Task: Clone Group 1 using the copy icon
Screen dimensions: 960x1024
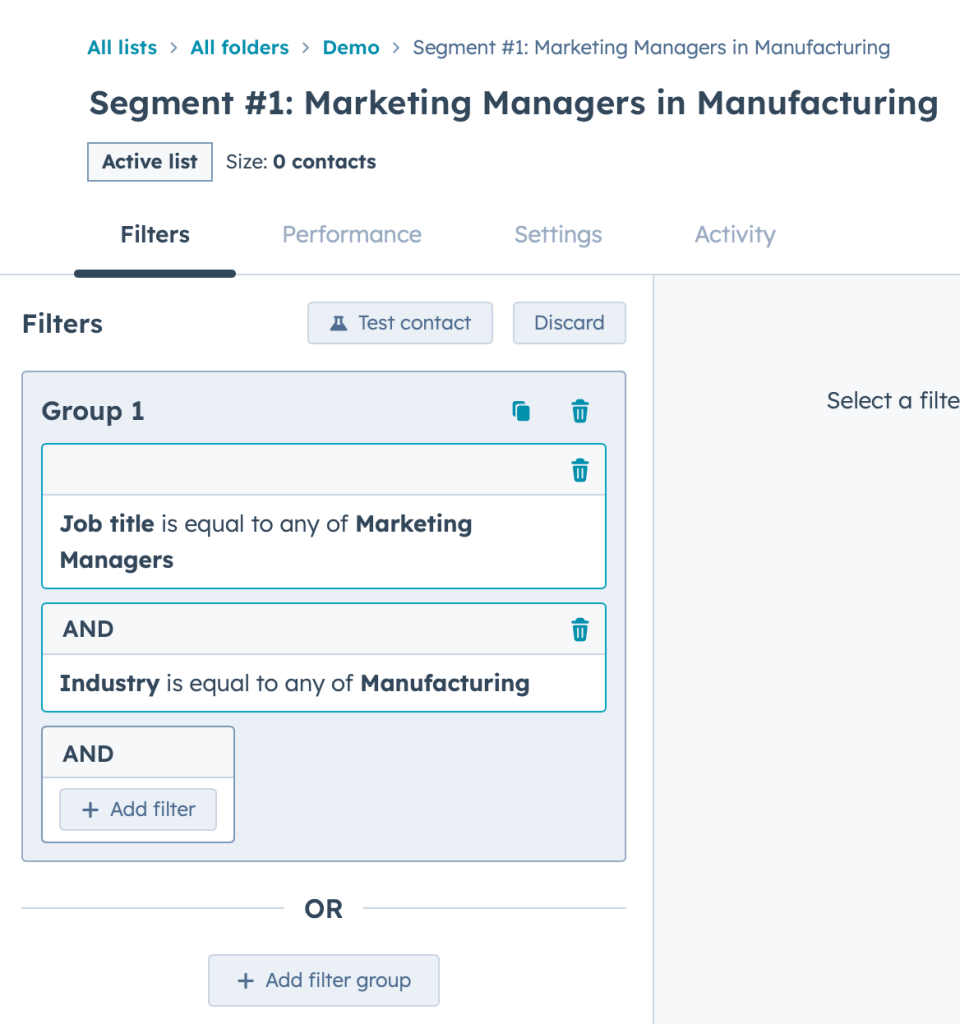Action: click(521, 411)
